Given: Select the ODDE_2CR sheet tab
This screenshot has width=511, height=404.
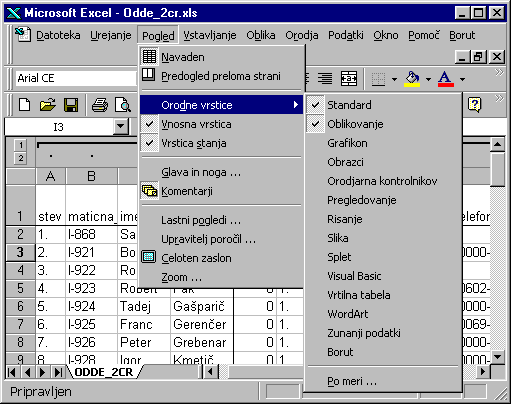Looking at the screenshot, I should [x=104, y=372].
